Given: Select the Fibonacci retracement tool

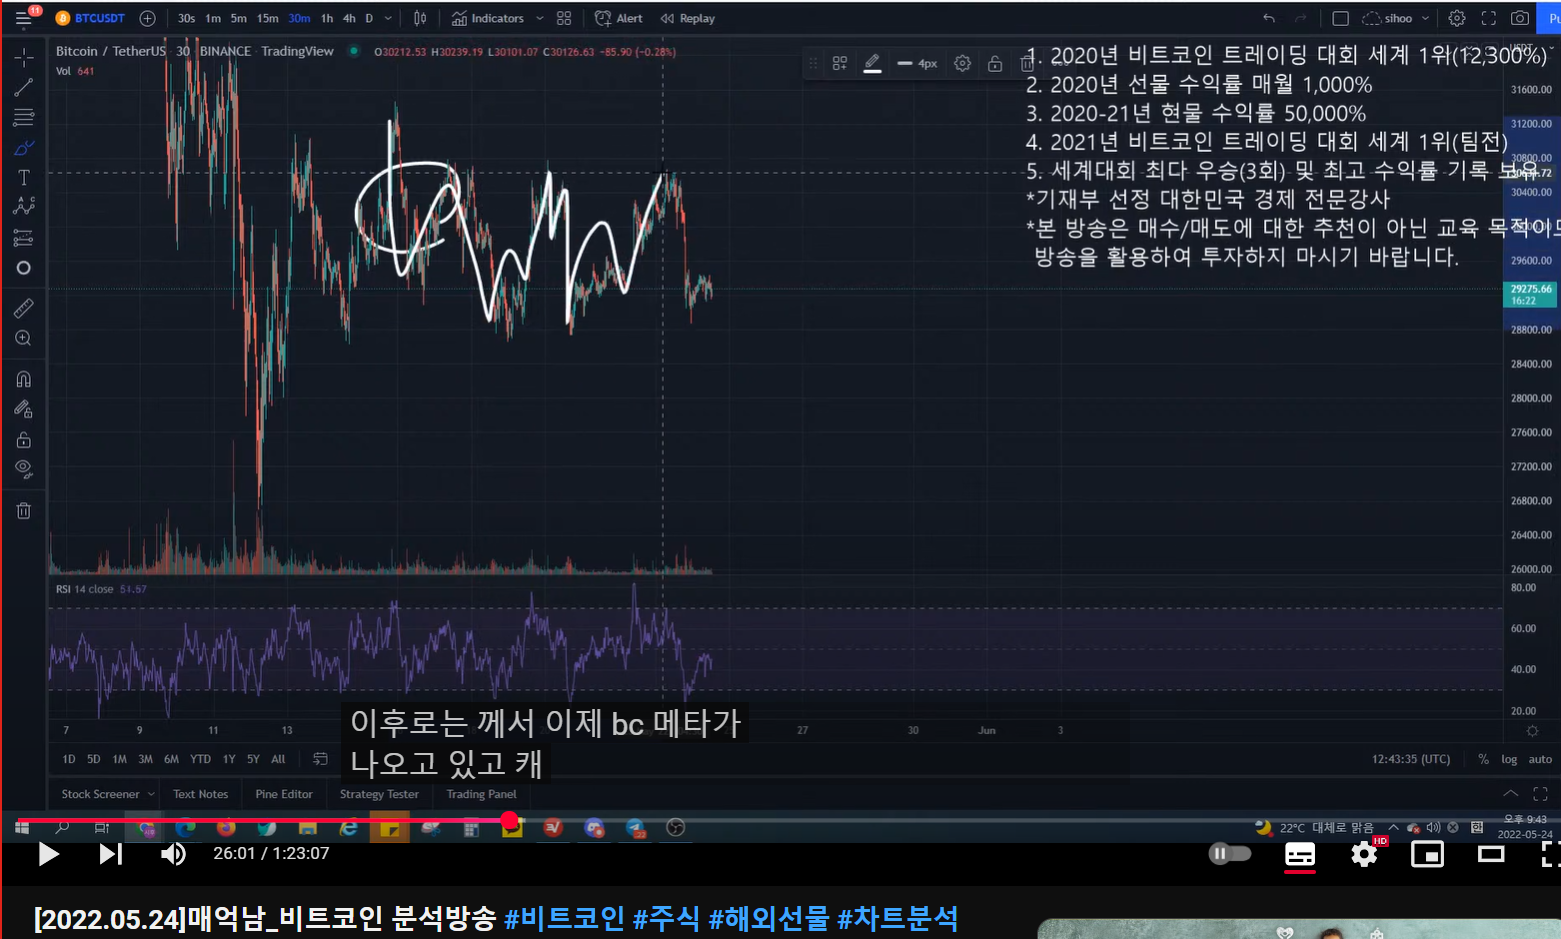Looking at the screenshot, I should click(x=24, y=118).
